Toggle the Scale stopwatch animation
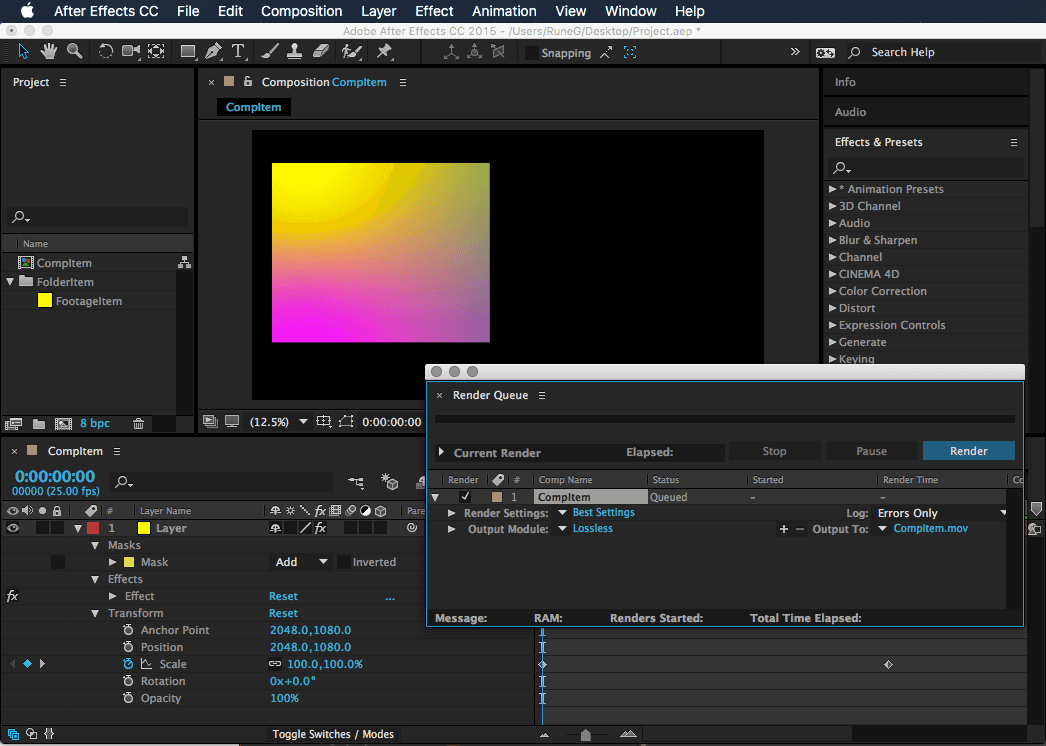Image resolution: width=1046 pixels, height=746 pixels. 128,664
